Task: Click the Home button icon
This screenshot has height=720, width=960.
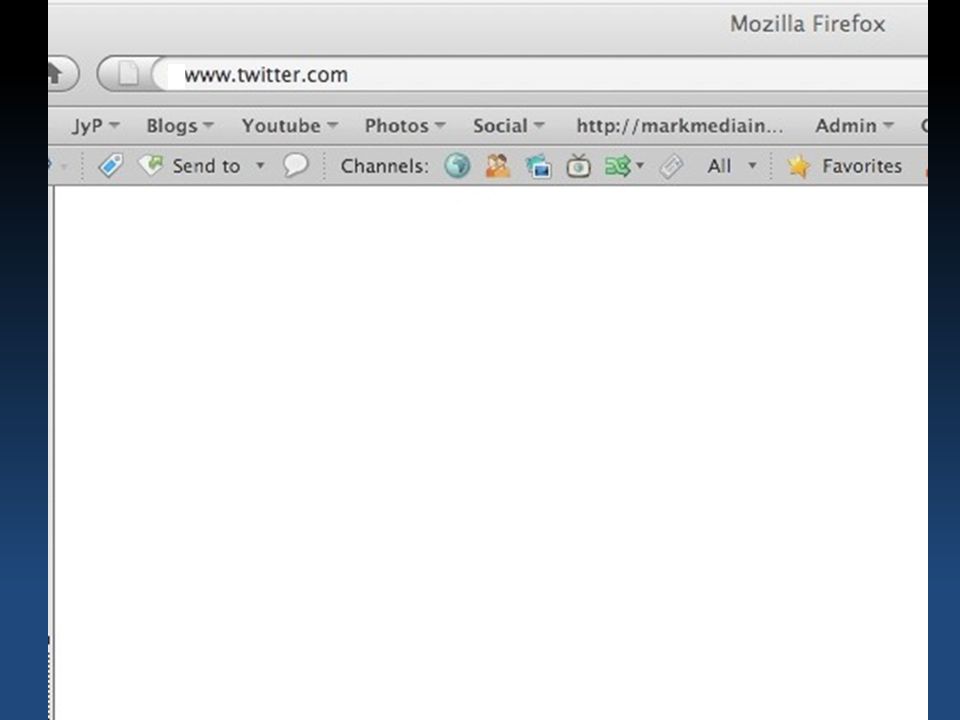Action: point(56,74)
